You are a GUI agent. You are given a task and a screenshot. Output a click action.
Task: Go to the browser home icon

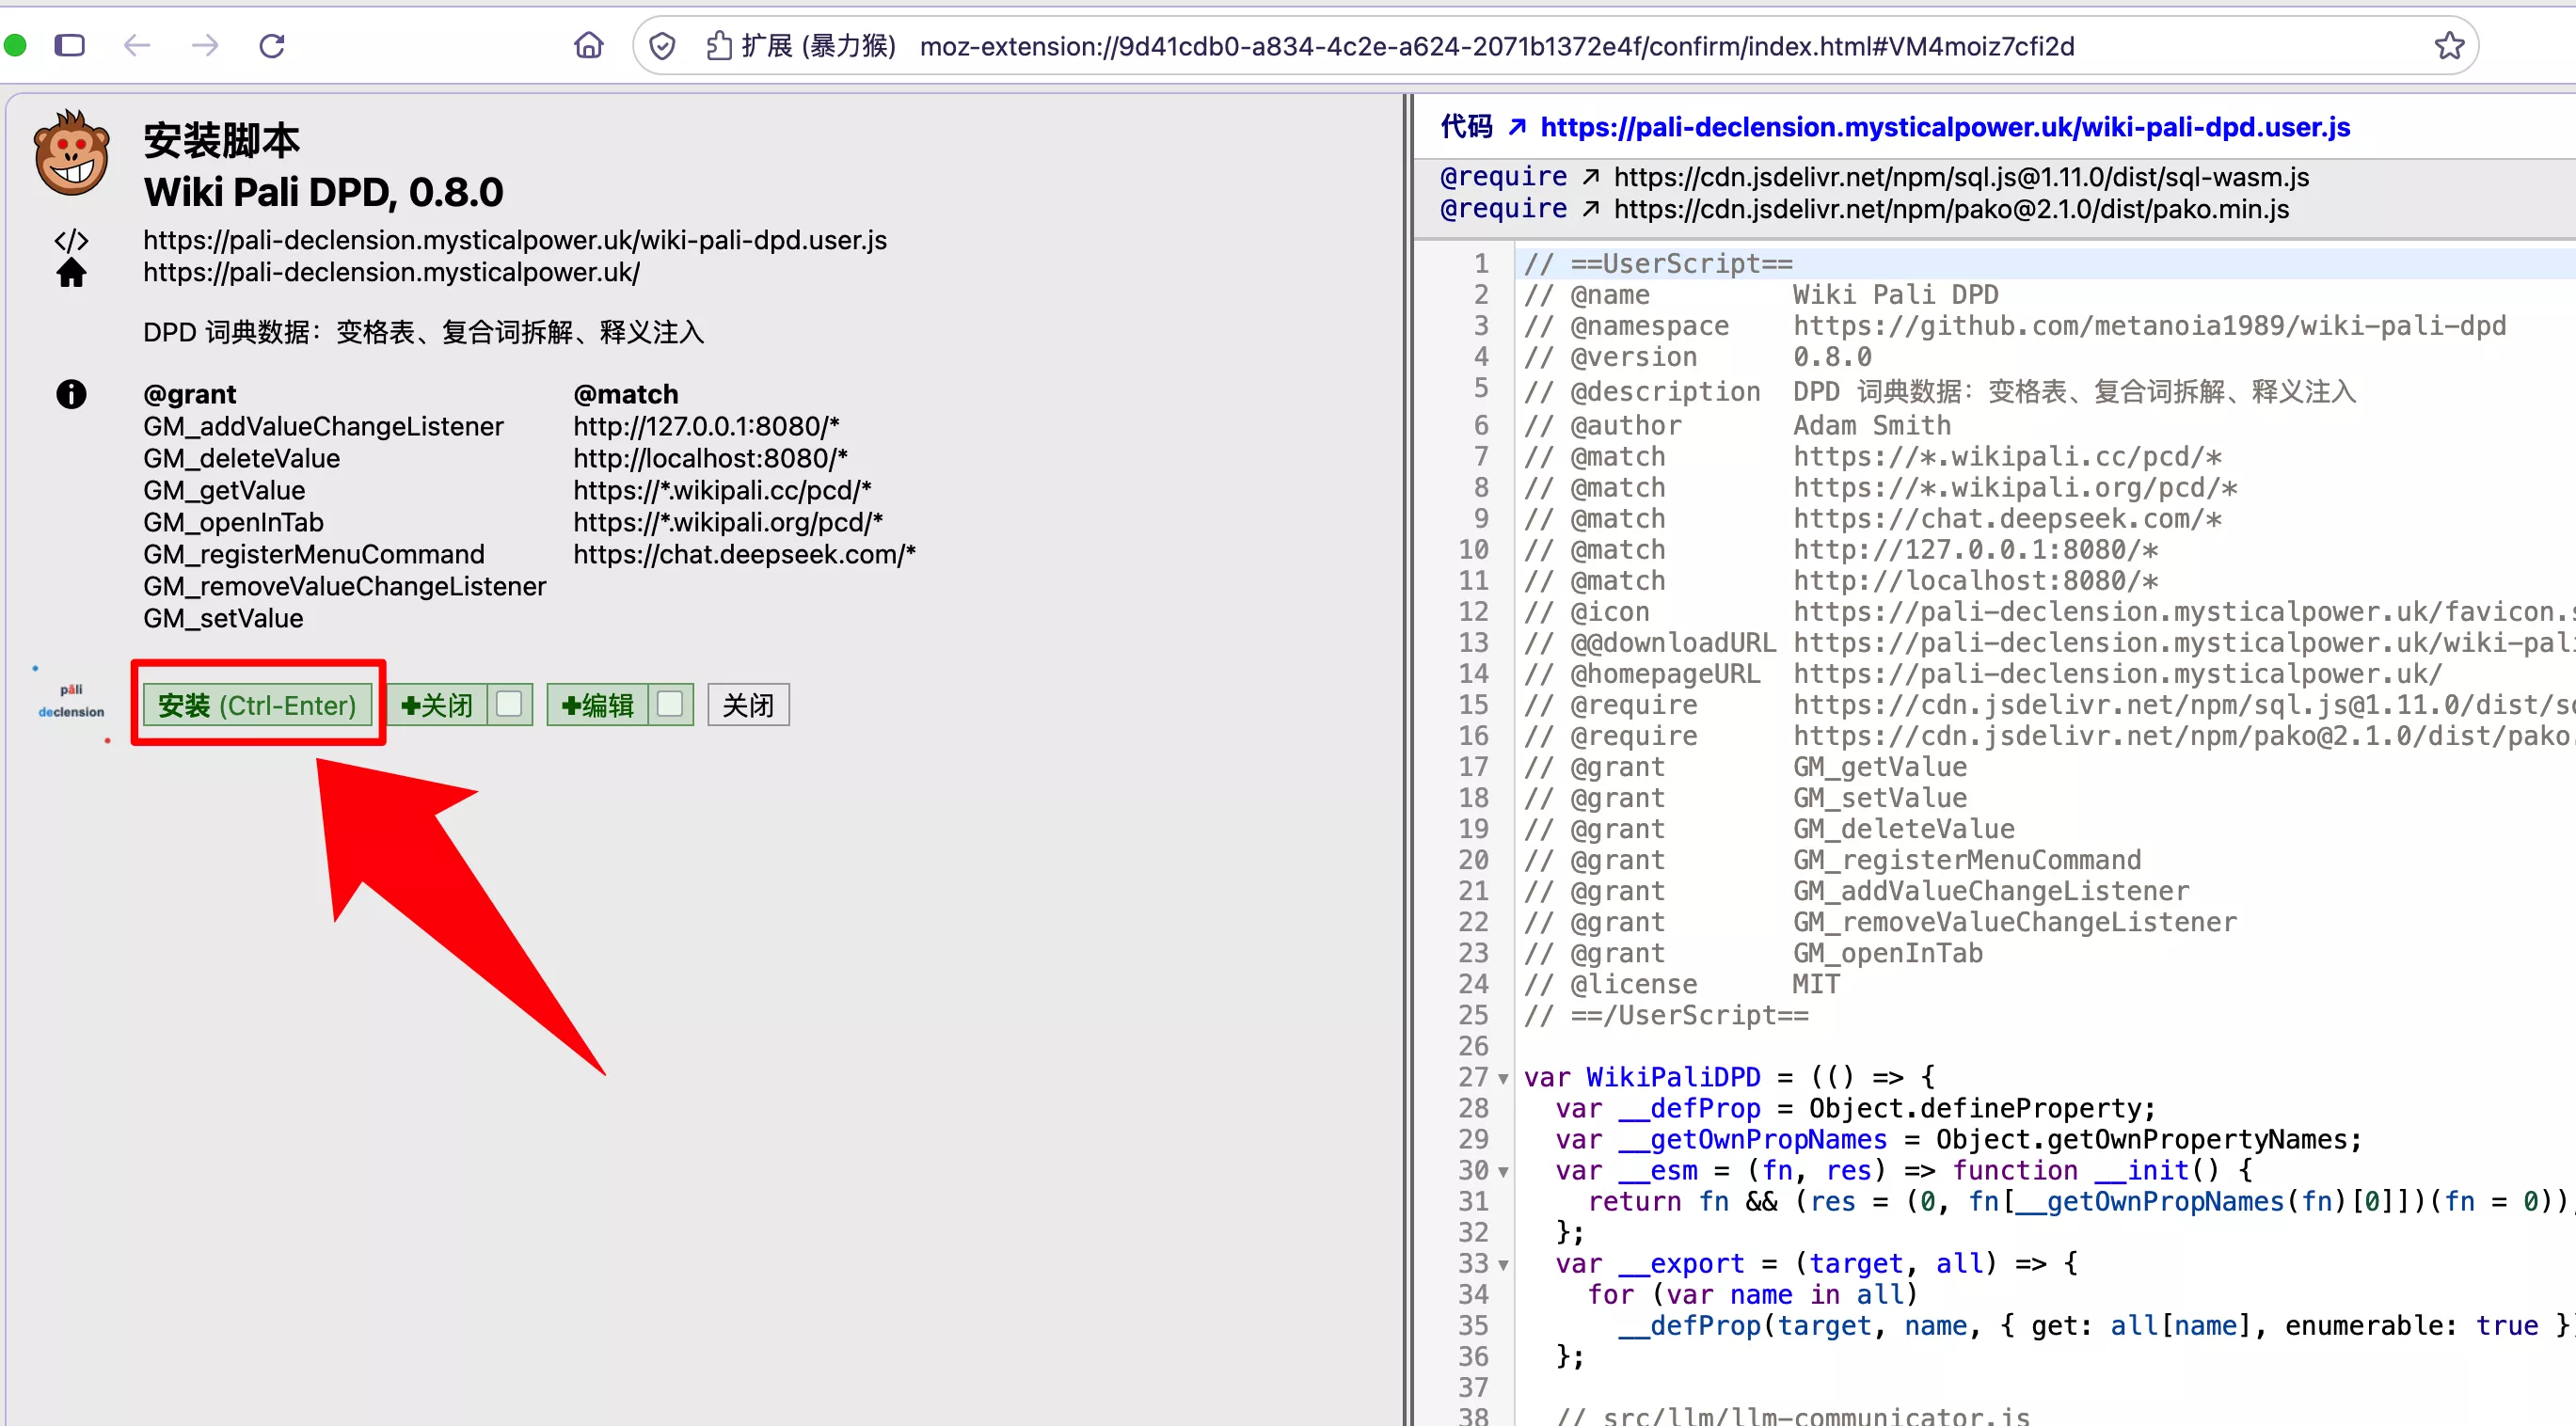(x=588, y=45)
